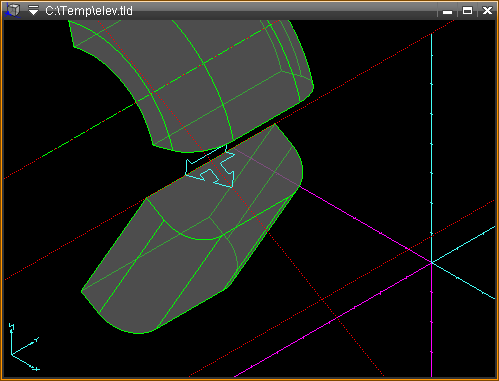This screenshot has width=499, height=381.
Task: Click the magenta line joining the lower solid to the origin
Action: pos(365,224)
